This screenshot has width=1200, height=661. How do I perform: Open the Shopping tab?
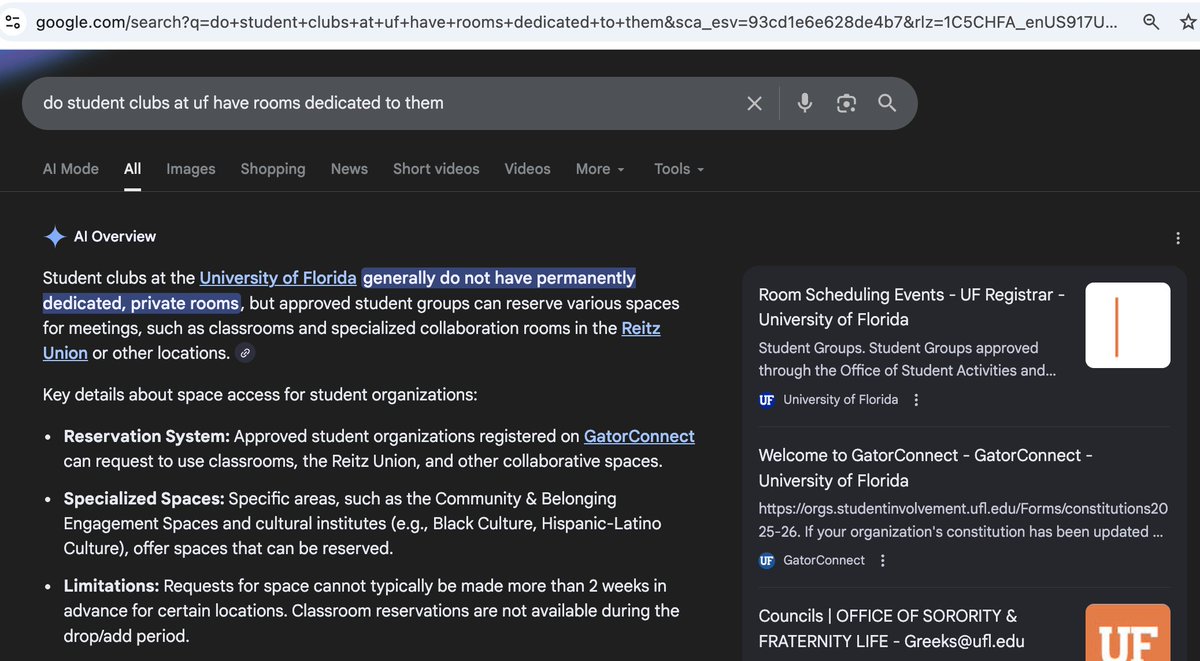coord(273,169)
